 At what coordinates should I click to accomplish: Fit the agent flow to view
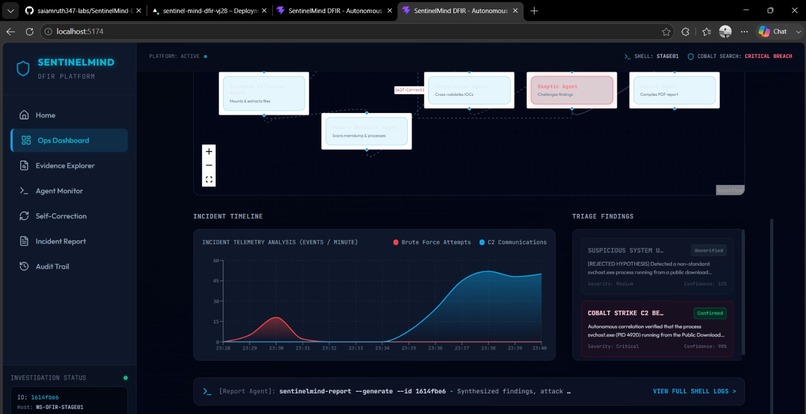(x=209, y=179)
